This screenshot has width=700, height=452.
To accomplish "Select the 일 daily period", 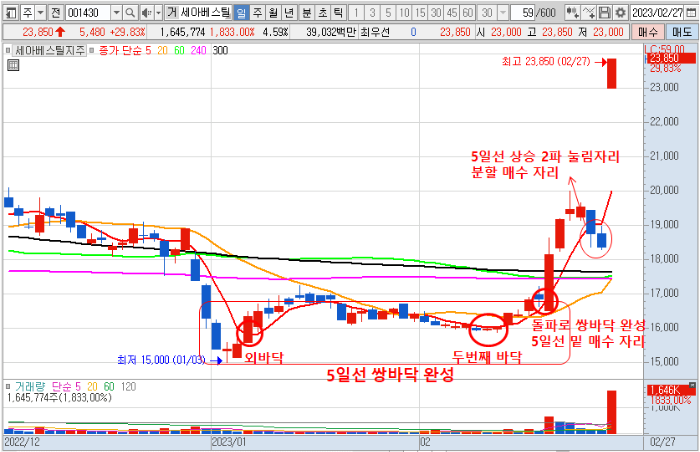I will [x=242, y=13].
